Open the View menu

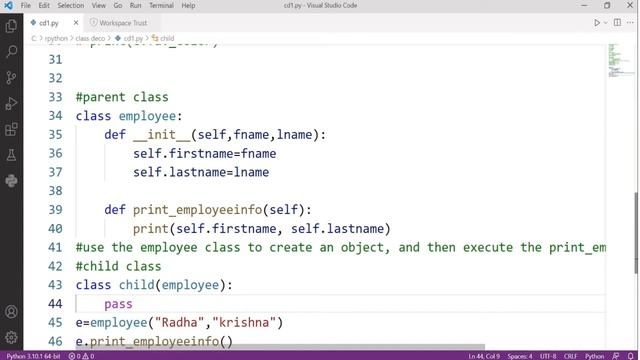[x=98, y=5]
